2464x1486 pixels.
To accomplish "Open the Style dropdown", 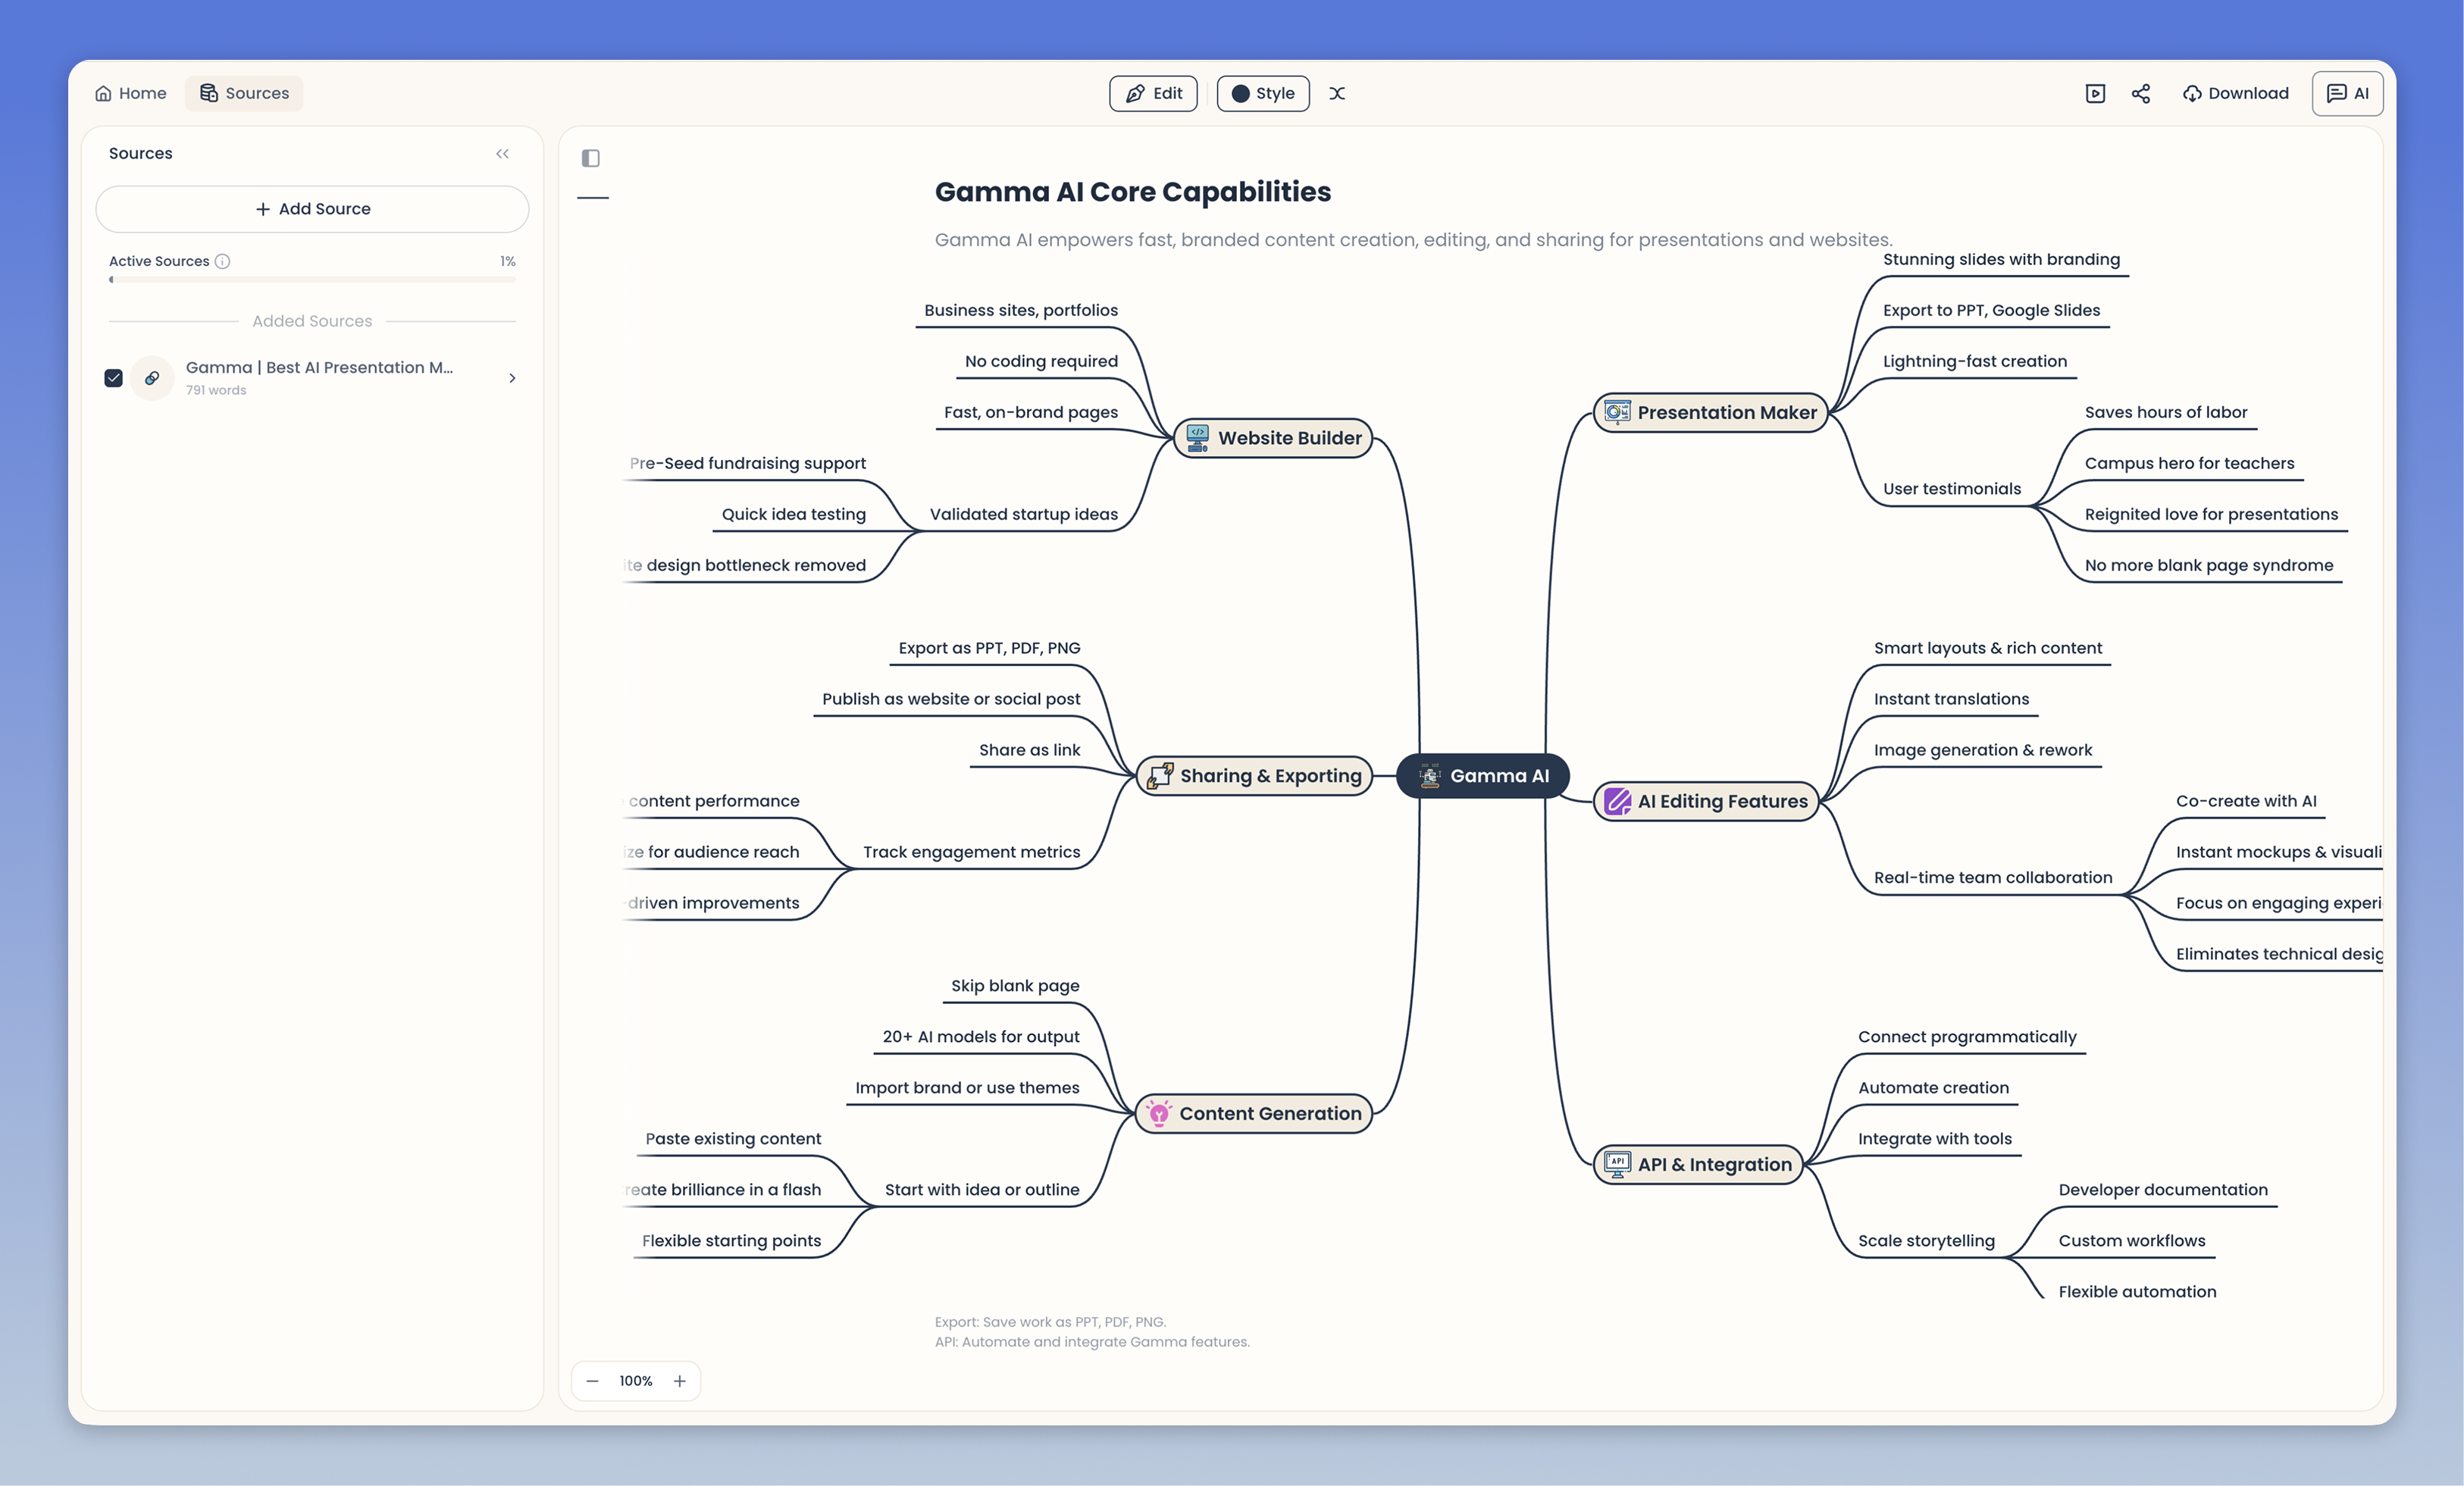I will 1262,93.
